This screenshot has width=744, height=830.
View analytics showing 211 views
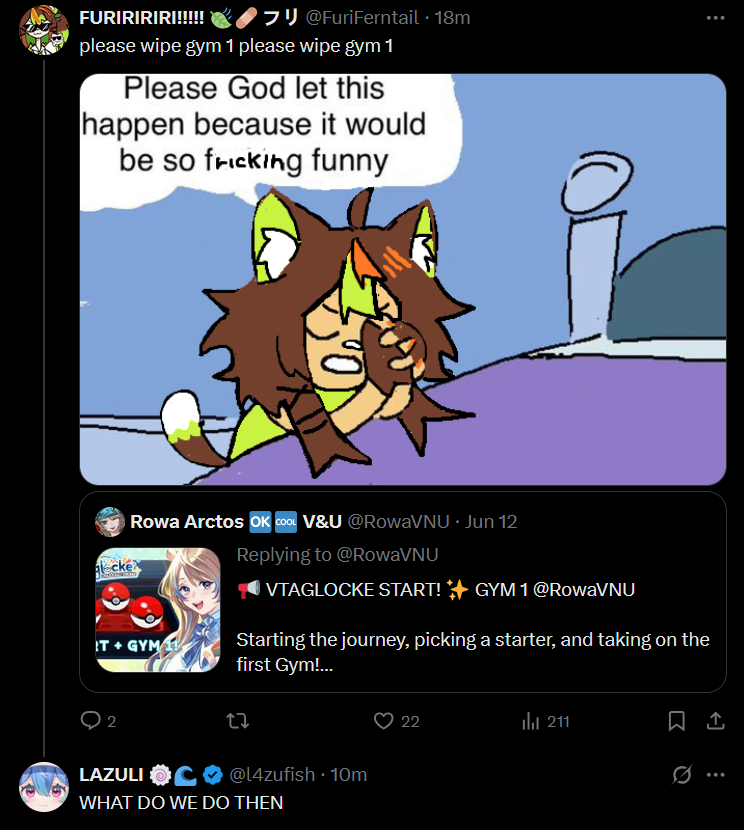pos(533,720)
